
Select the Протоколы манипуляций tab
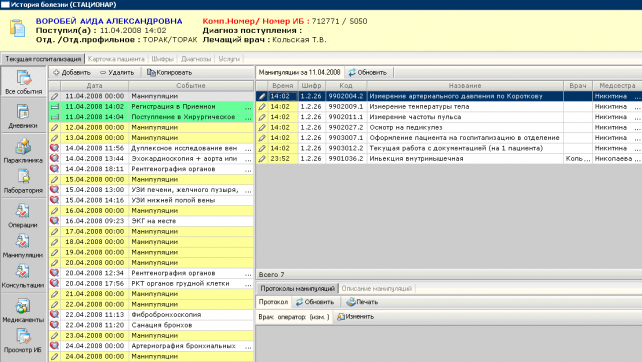click(297, 288)
